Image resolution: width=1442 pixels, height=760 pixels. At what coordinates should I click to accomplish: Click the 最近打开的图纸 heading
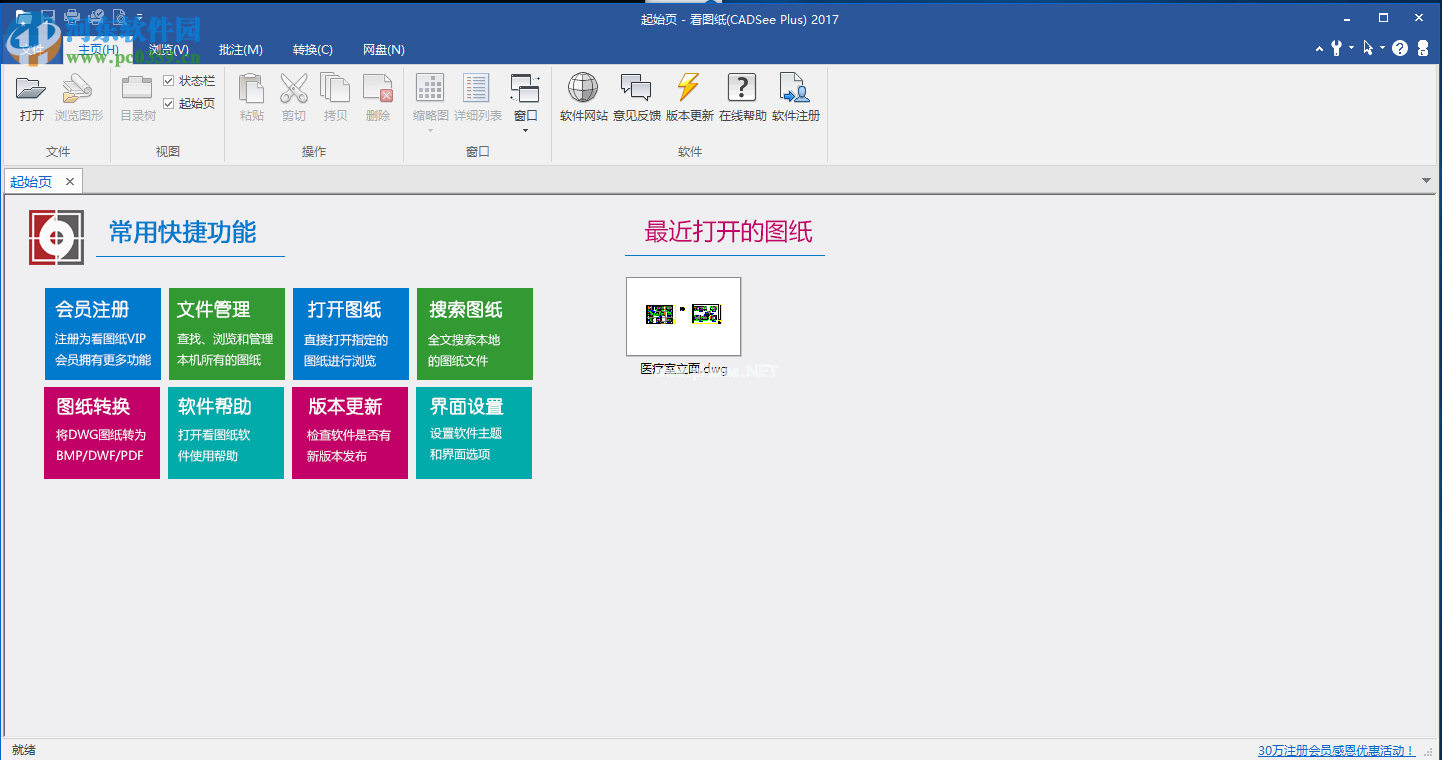(x=728, y=232)
